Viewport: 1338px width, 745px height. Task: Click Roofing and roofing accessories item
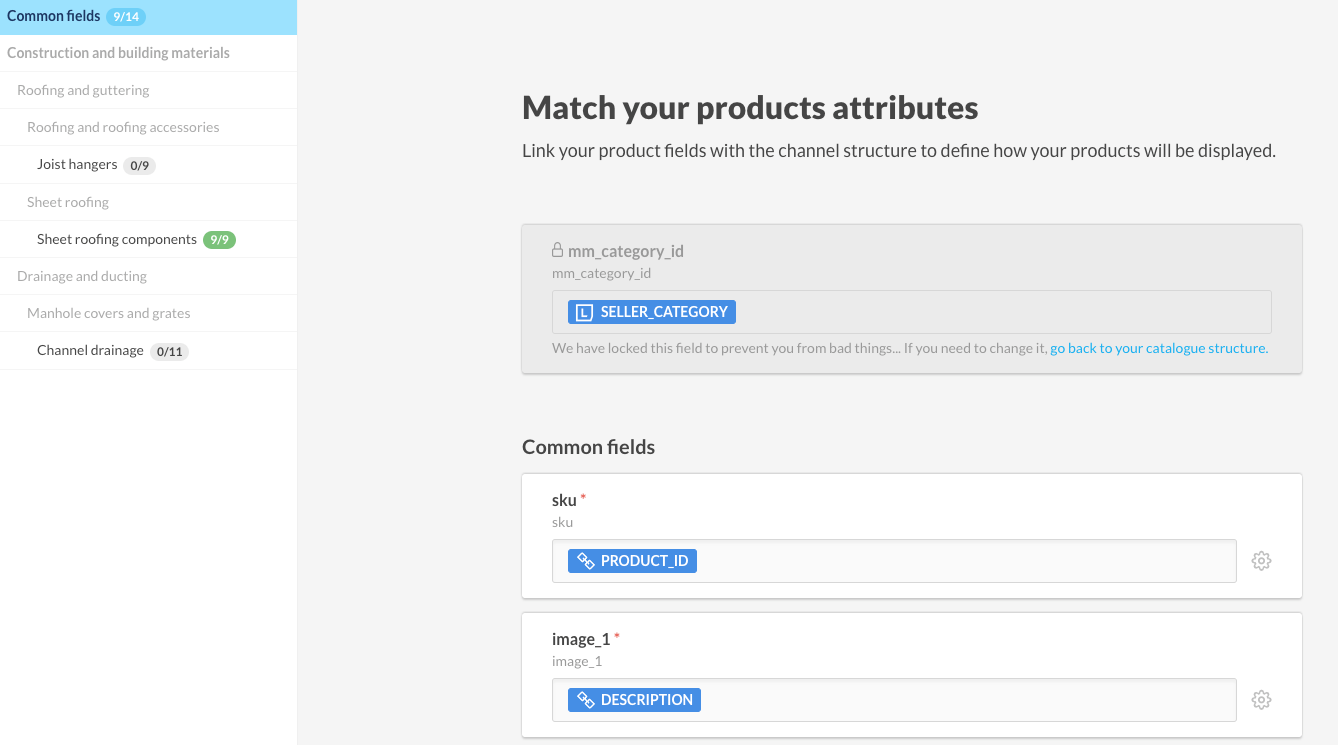coord(123,127)
